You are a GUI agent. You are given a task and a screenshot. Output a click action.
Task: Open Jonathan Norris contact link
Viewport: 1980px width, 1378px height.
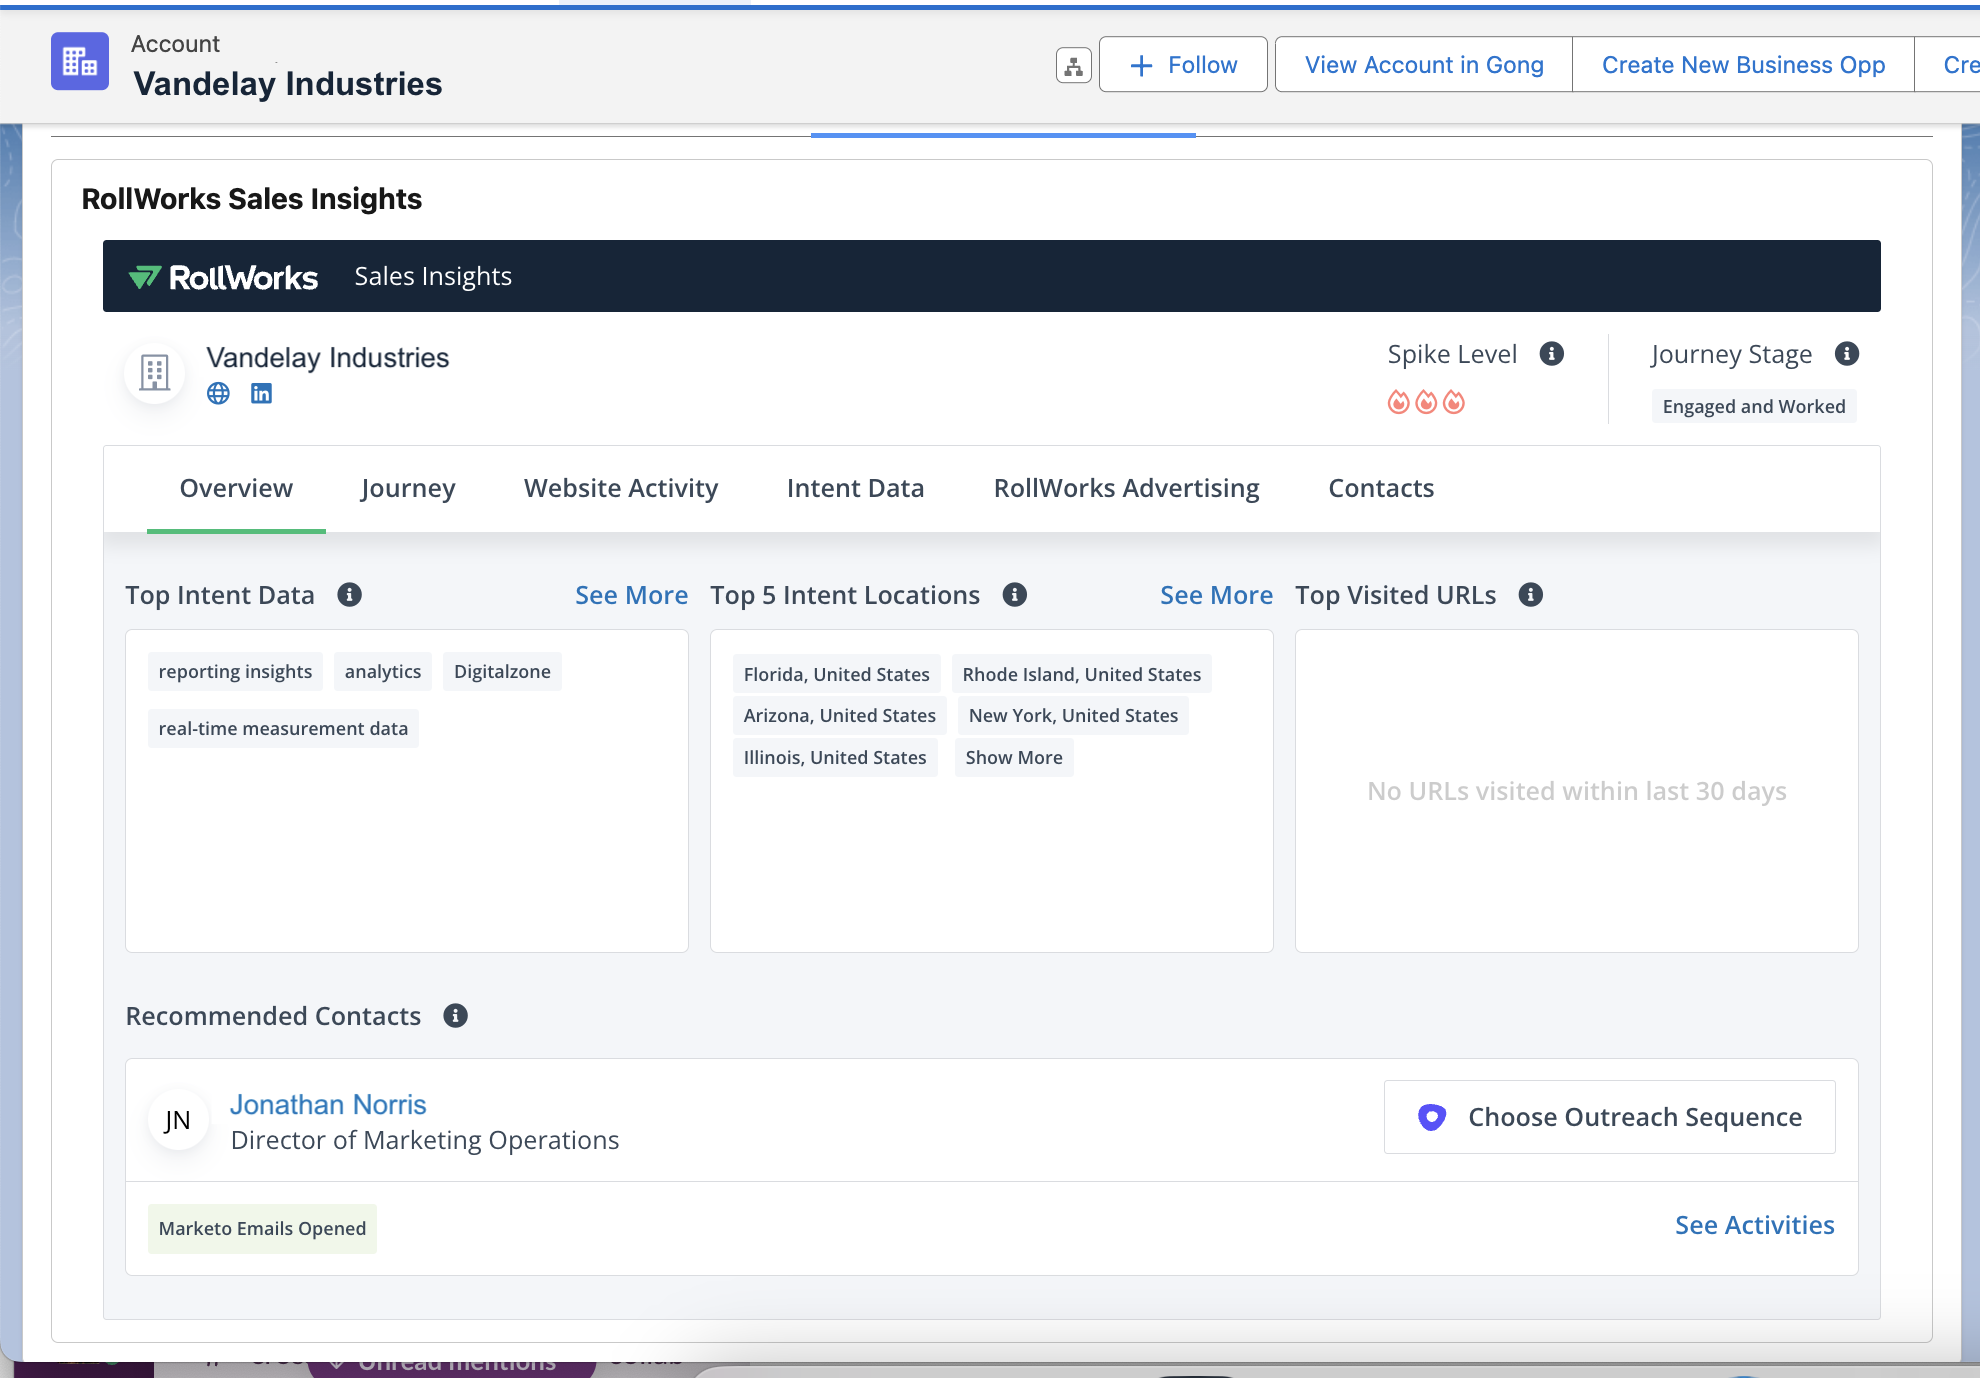(x=328, y=1105)
